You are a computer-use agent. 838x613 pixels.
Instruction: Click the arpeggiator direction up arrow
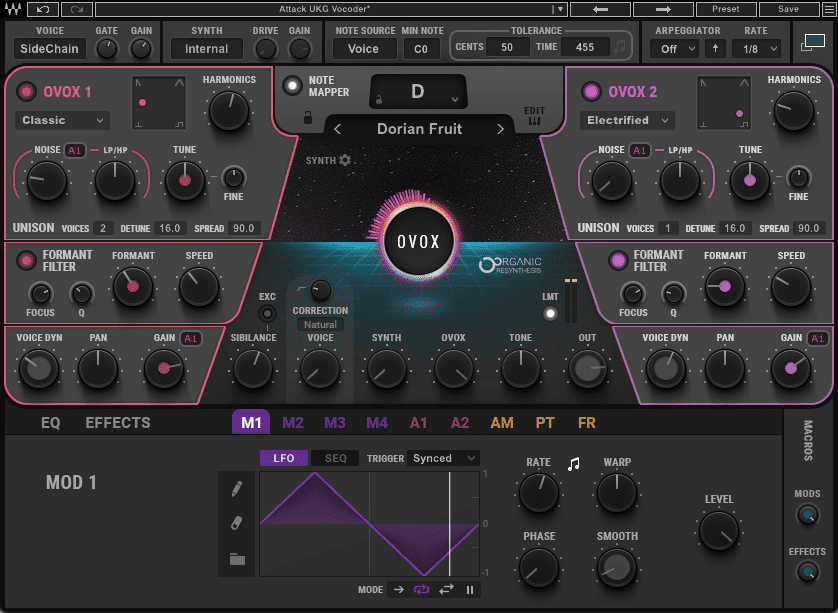tap(715, 49)
